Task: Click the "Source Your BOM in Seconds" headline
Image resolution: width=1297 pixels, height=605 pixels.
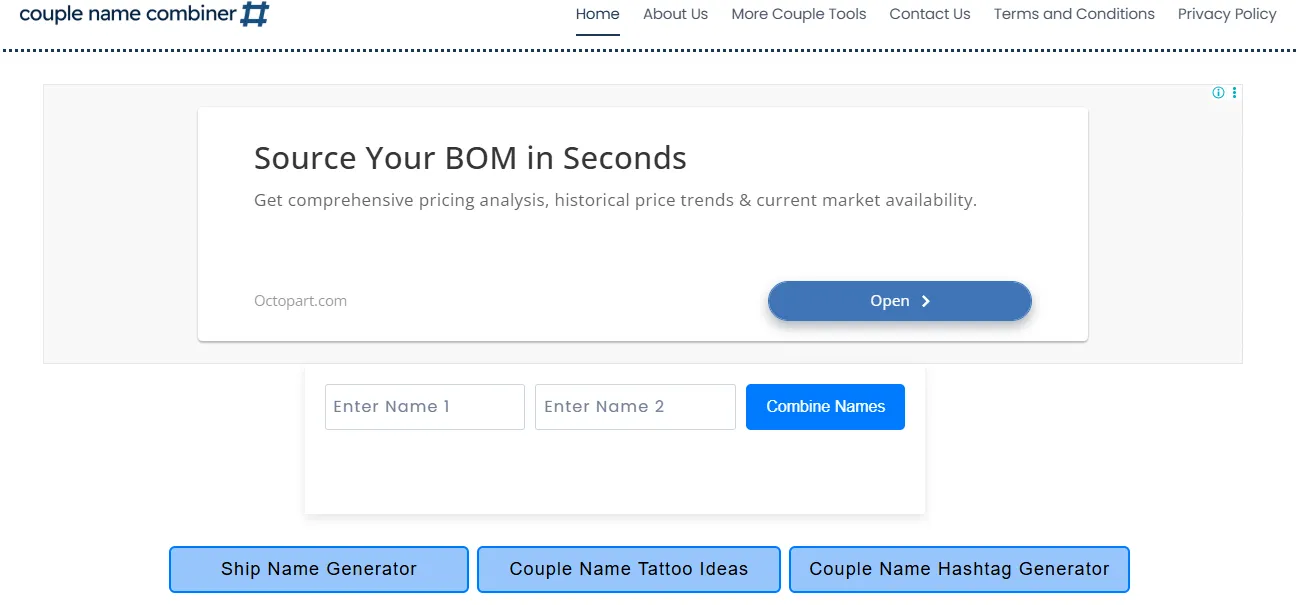Action: [470, 158]
